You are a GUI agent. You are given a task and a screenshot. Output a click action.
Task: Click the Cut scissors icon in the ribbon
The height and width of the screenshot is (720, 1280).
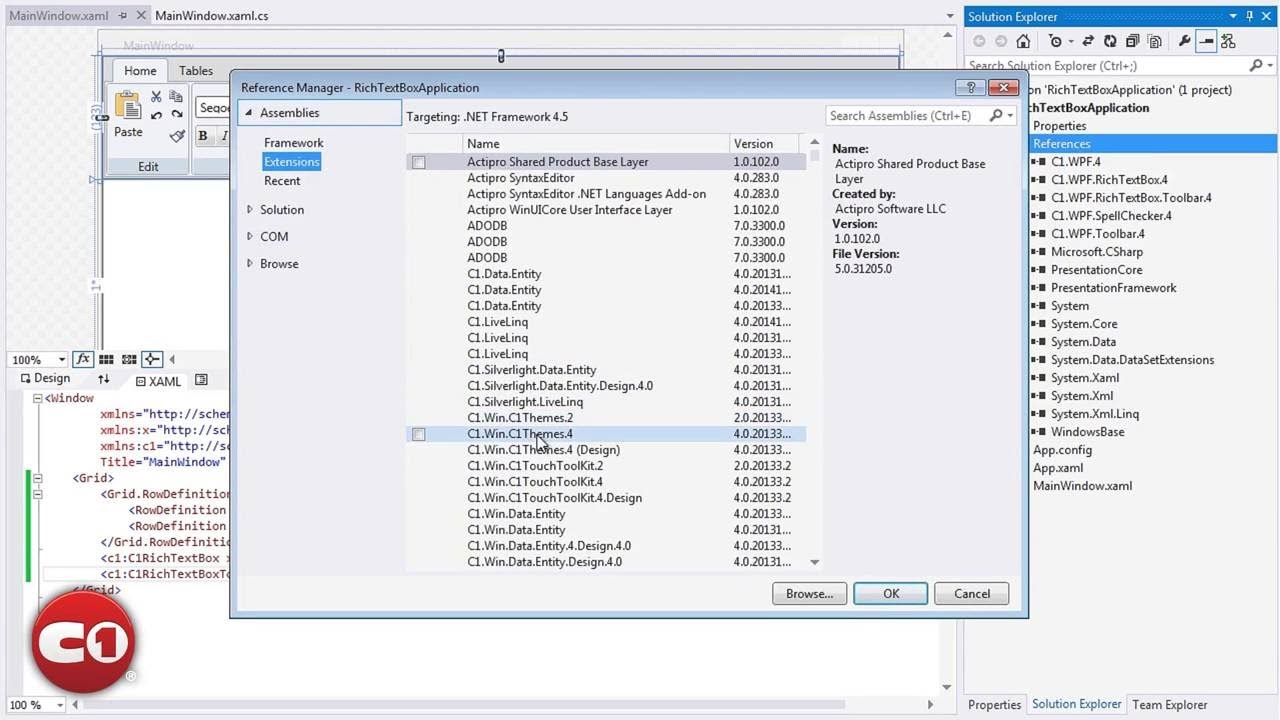[x=156, y=97]
